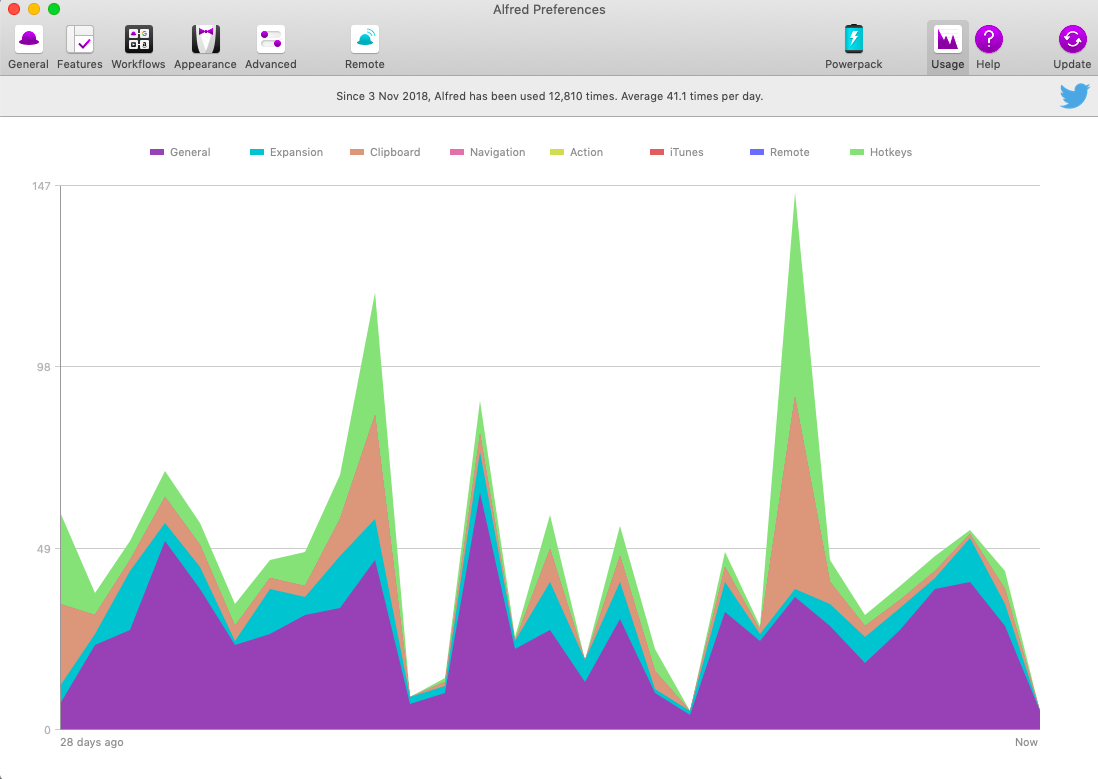
Task: Click the Action legend label
Action: [x=586, y=152]
